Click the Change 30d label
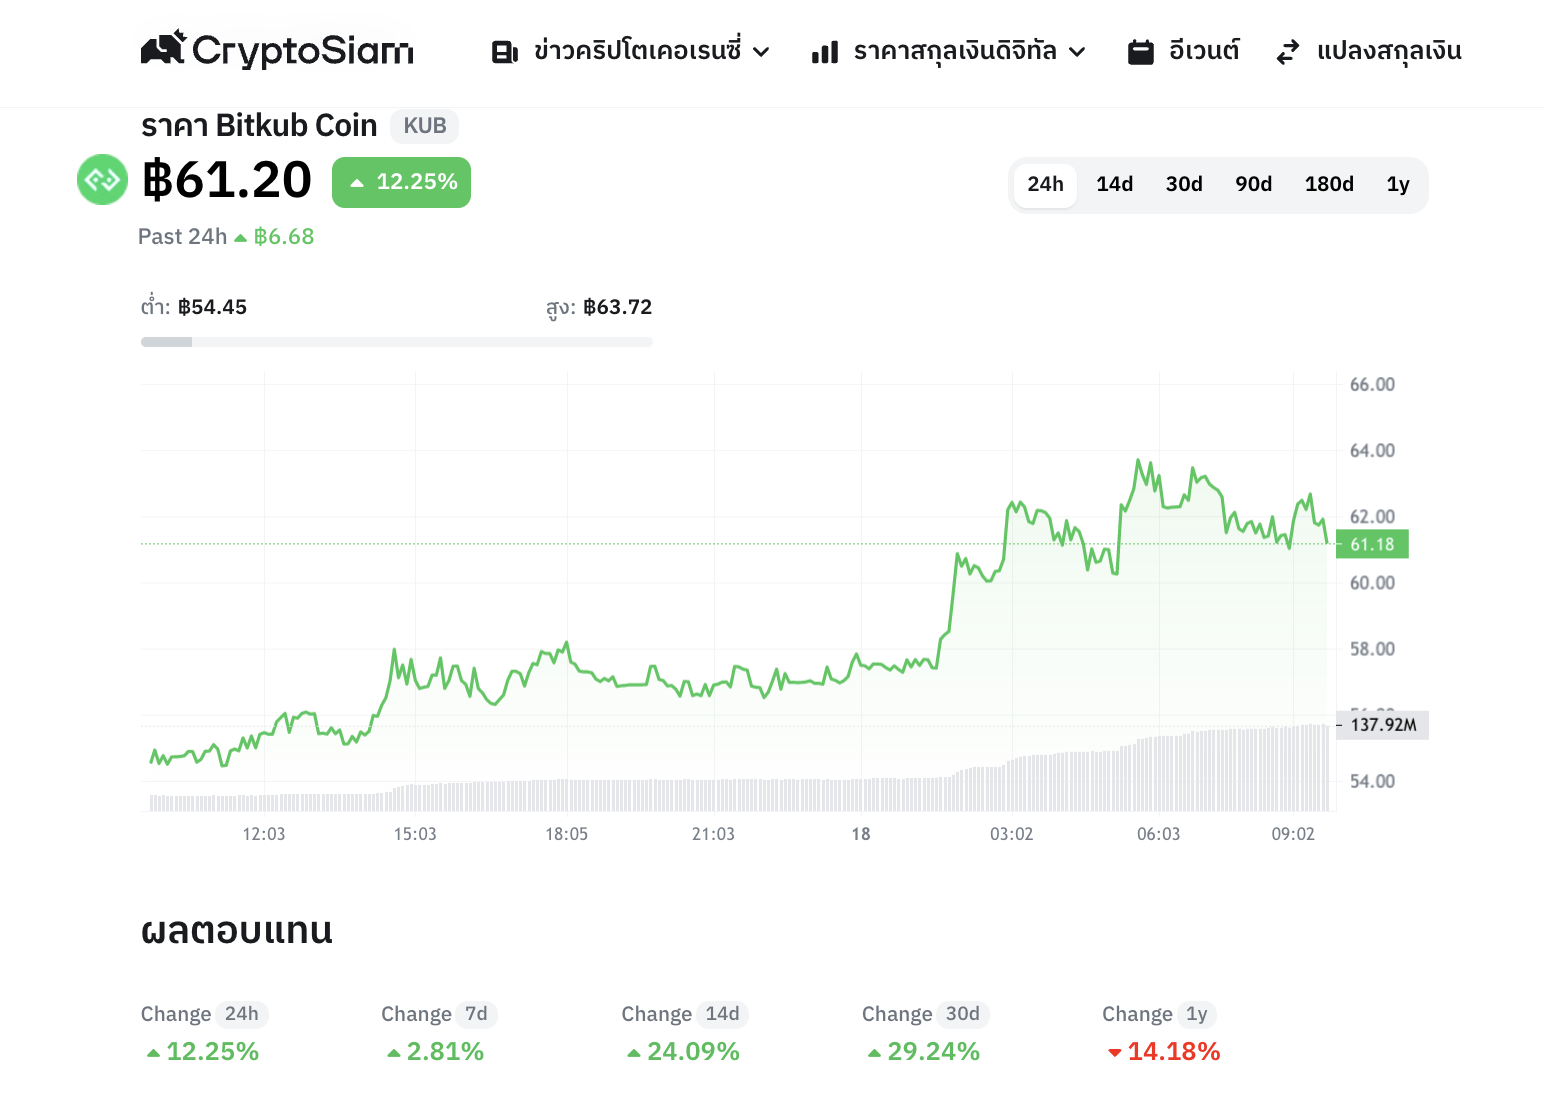The image size is (1544, 1116). pos(925,1014)
